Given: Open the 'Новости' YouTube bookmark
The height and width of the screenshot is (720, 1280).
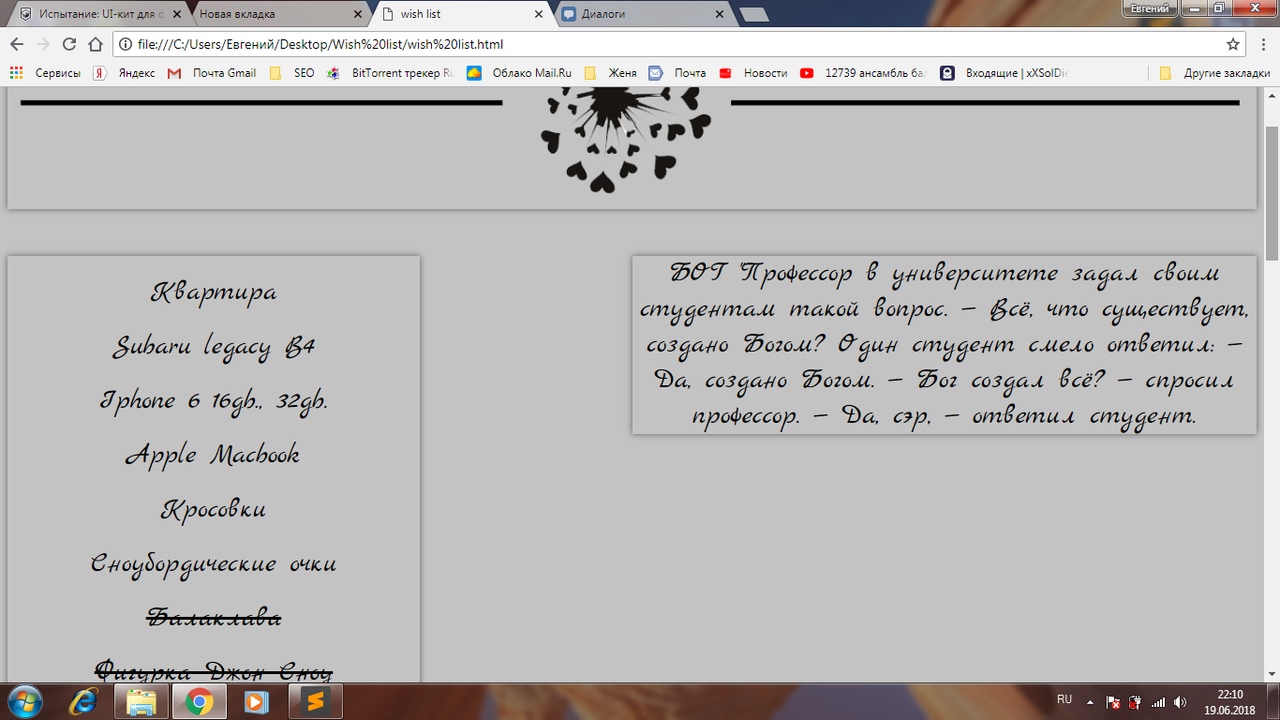Looking at the screenshot, I should coord(754,73).
